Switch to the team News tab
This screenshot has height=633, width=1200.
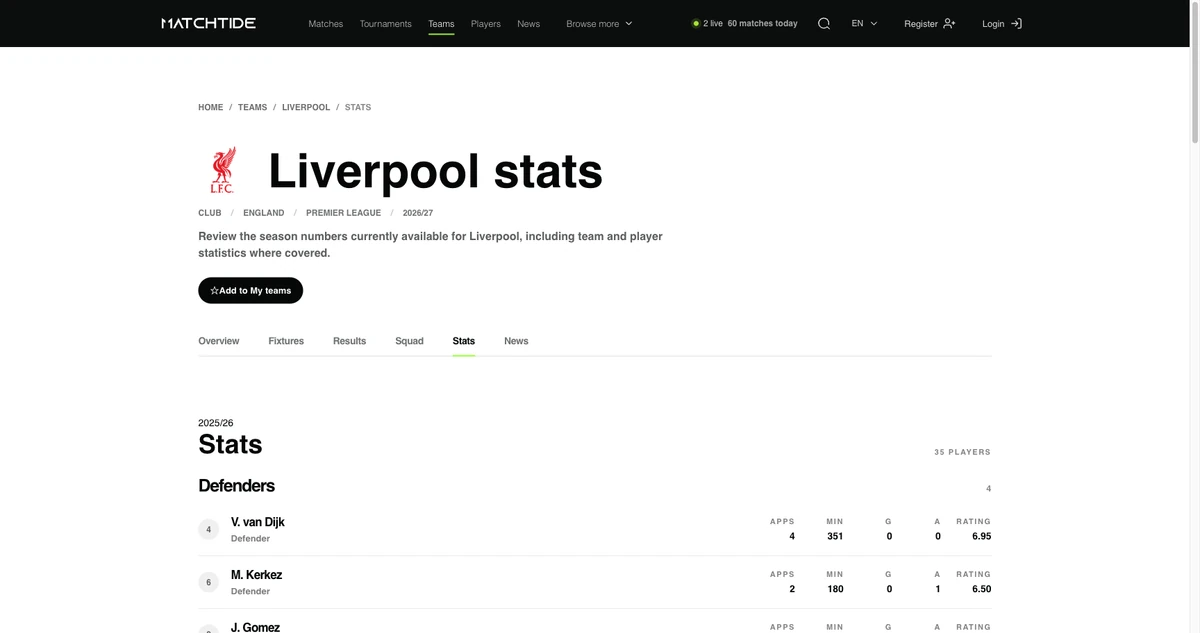coord(516,341)
